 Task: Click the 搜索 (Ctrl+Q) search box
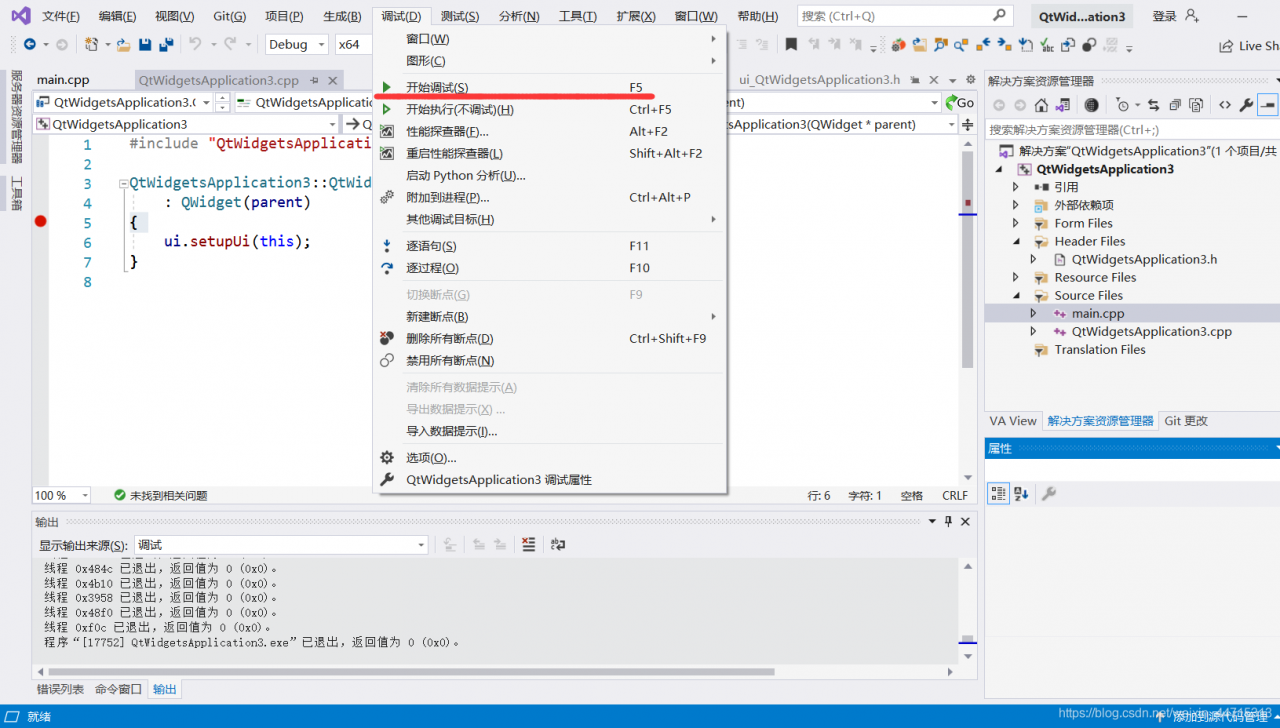click(905, 16)
